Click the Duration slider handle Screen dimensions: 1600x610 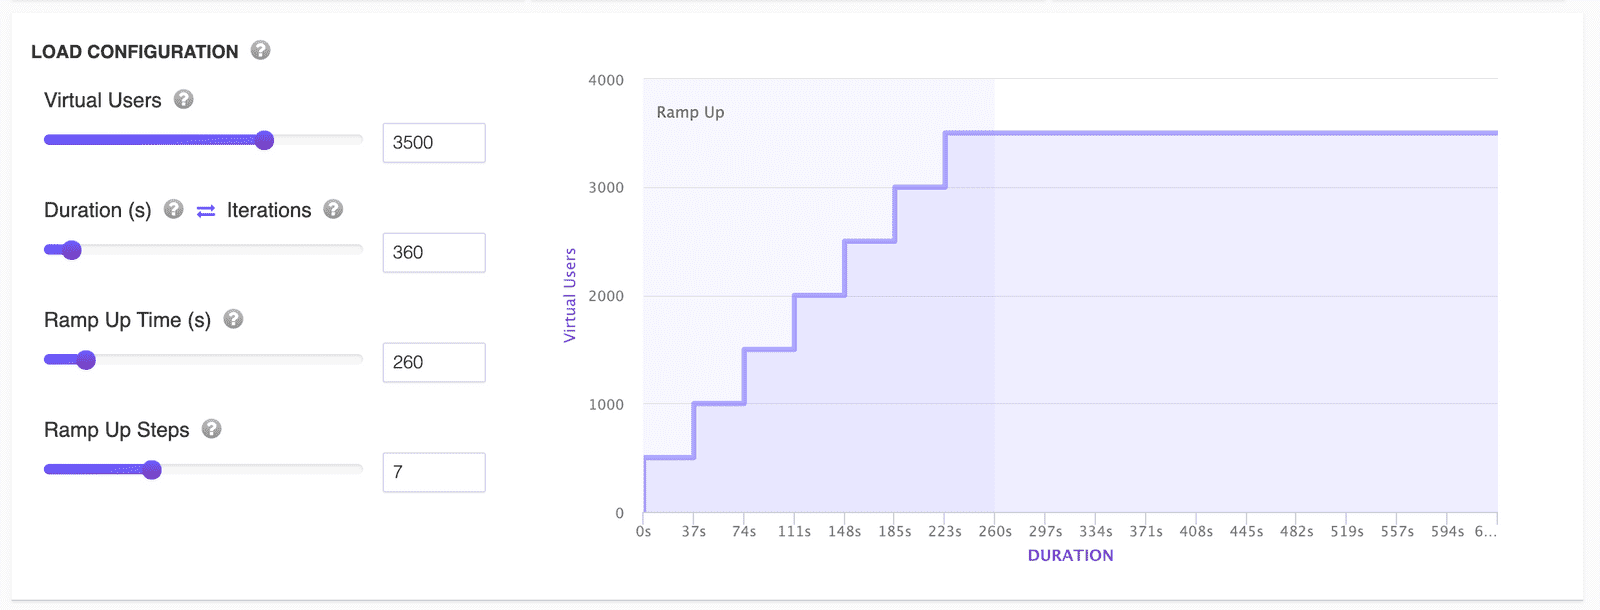coord(72,250)
